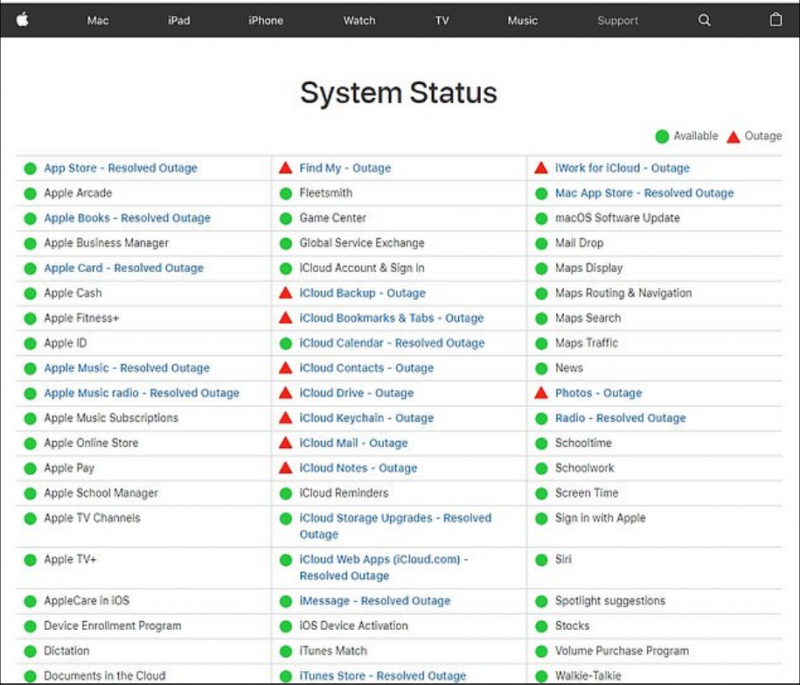Open the shopping bag icon
The image size is (800, 685).
pos(776,20)
